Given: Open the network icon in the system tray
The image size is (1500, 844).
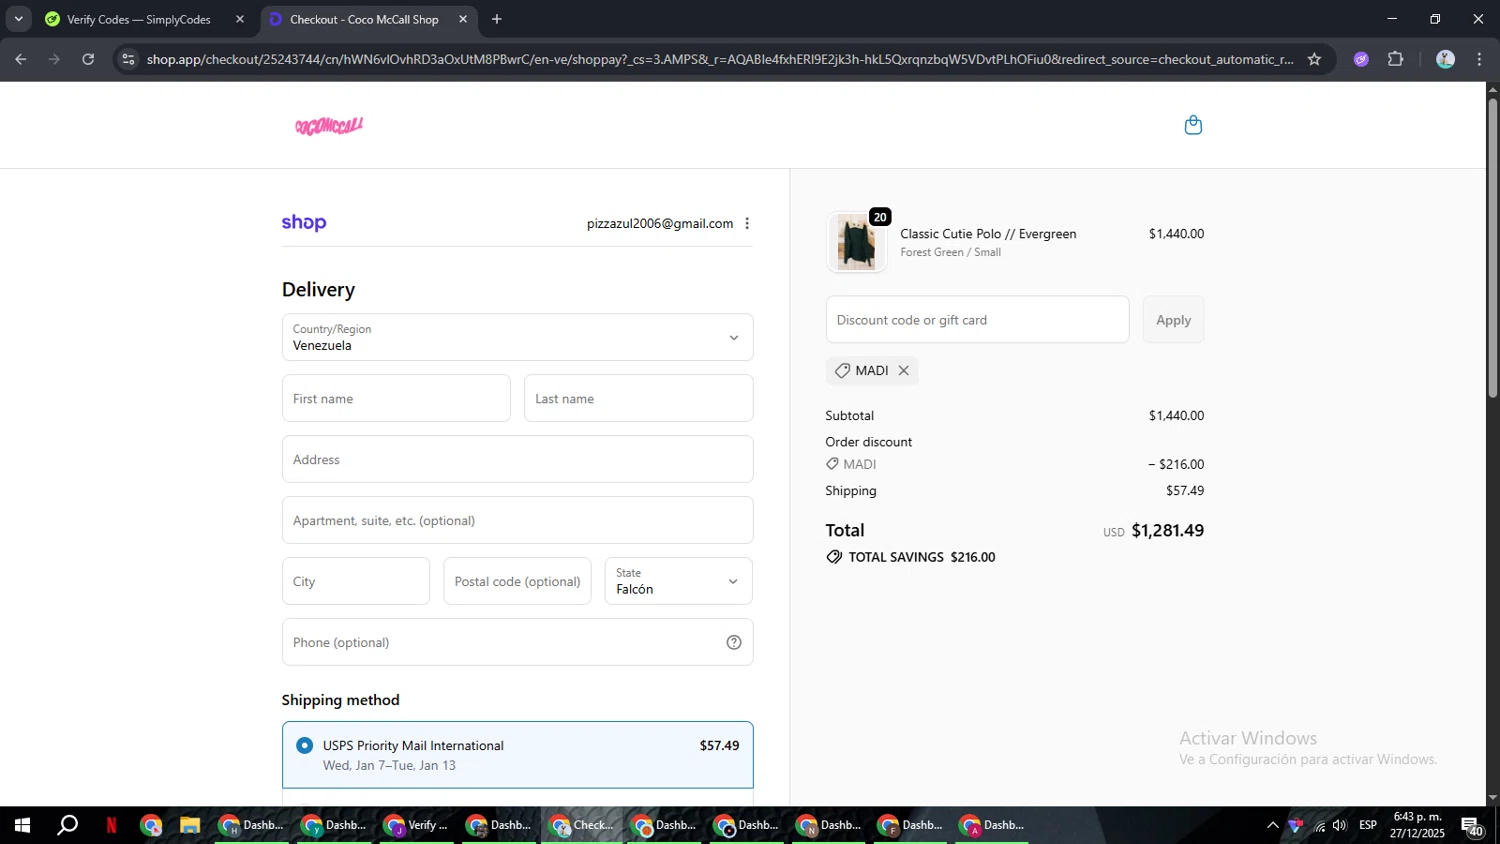Looking at the screenshot, I should coord(1319,825).
